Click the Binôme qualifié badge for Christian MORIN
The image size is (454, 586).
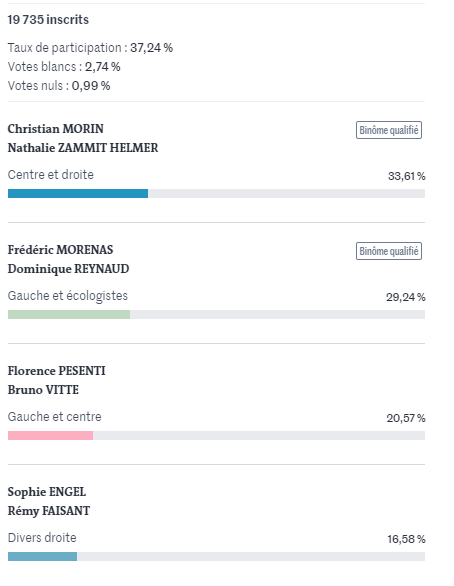click(x=389, y=130)
